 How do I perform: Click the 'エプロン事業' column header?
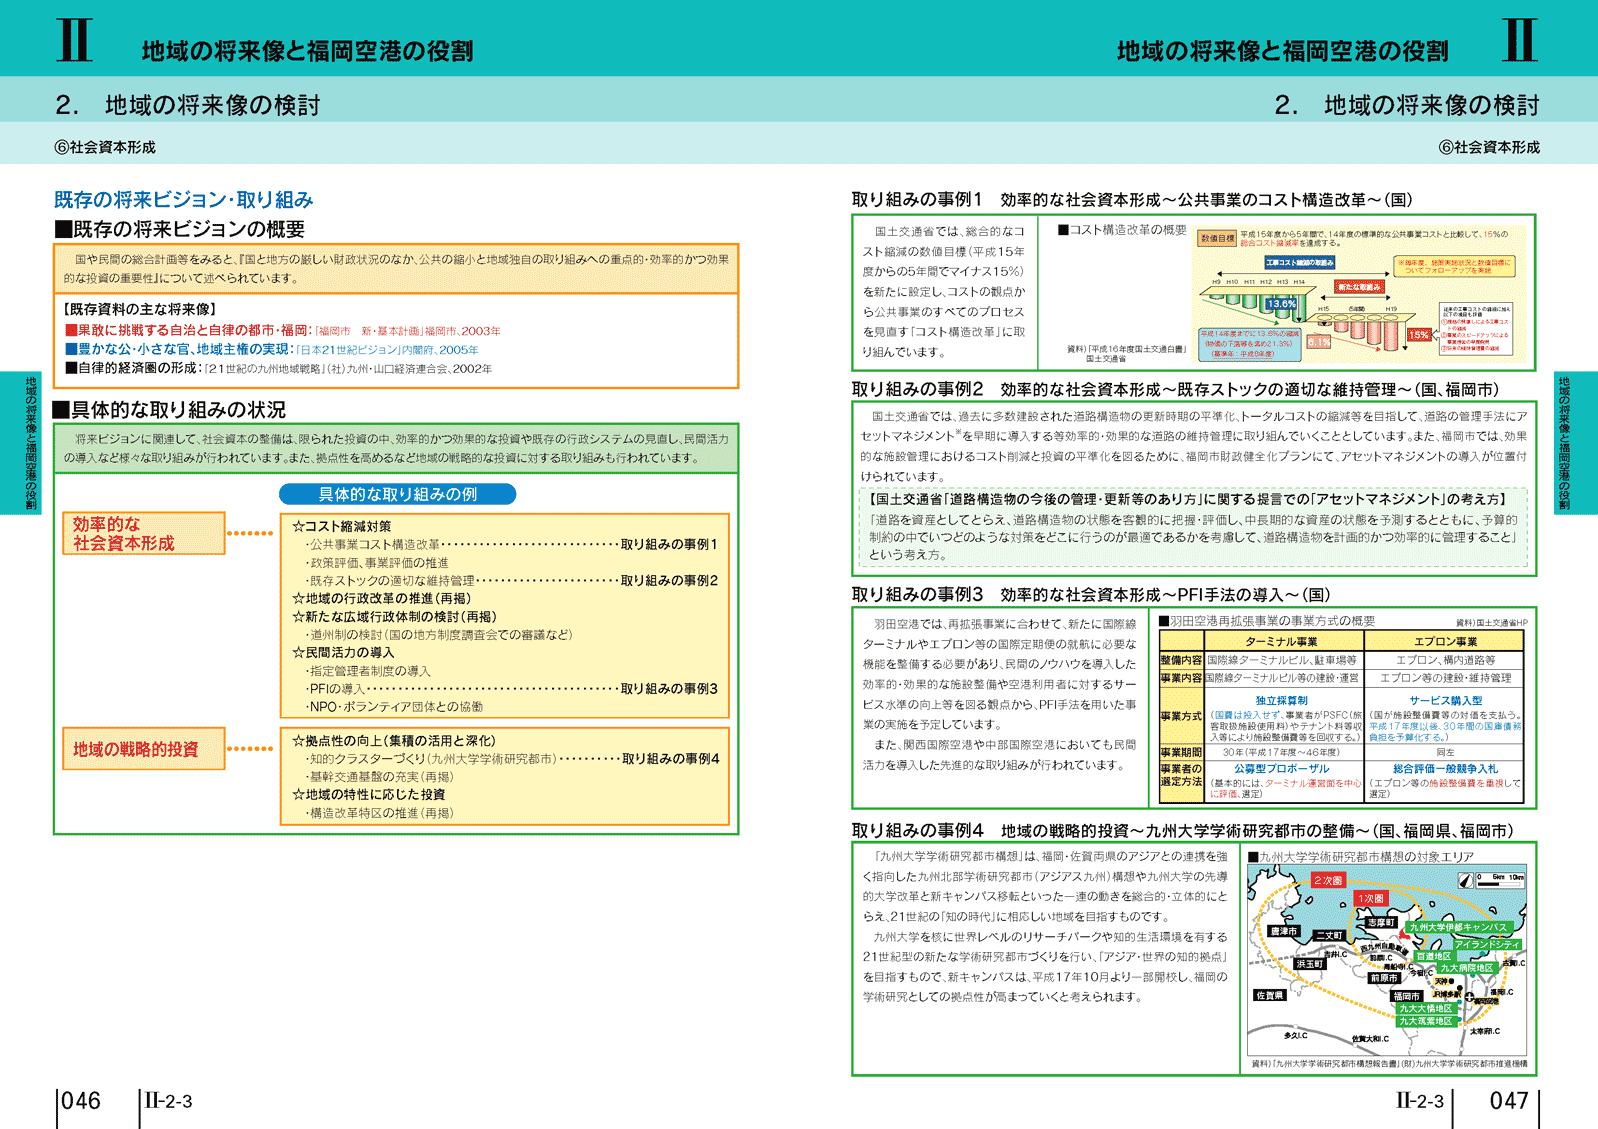pyautogui.click(x=1445, y=642)
